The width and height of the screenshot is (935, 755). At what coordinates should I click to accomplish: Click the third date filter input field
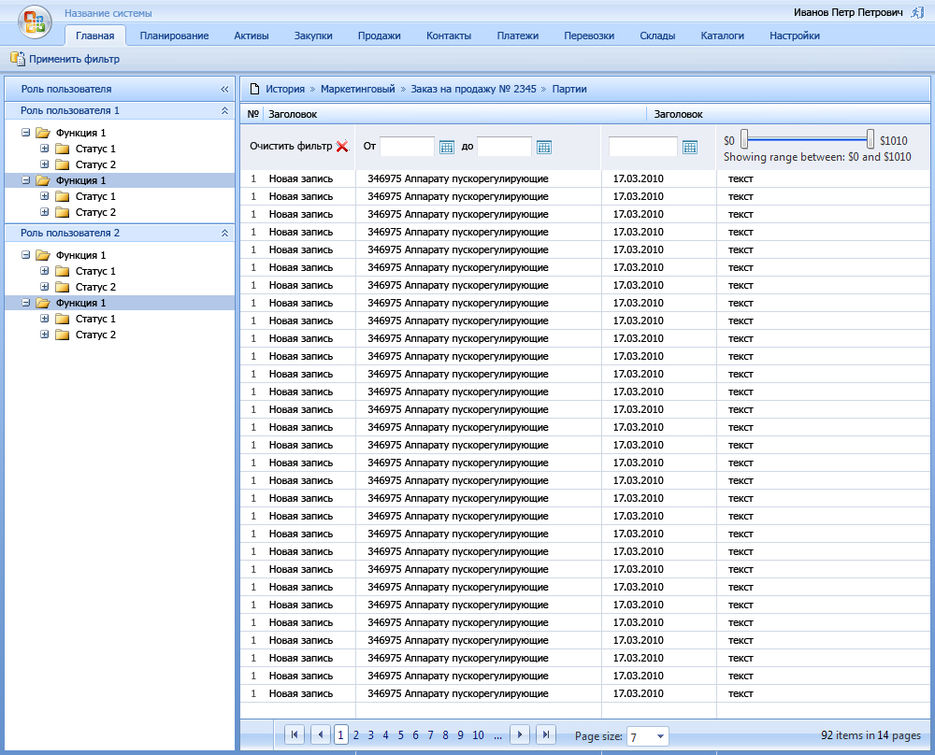click(x=643, y=147)
